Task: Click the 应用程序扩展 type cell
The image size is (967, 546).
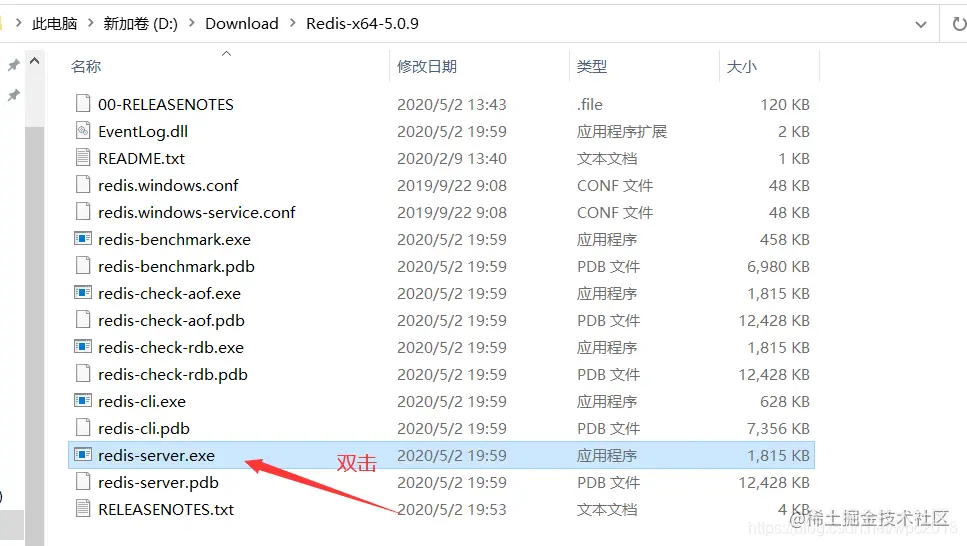Action: pos(622,131)
